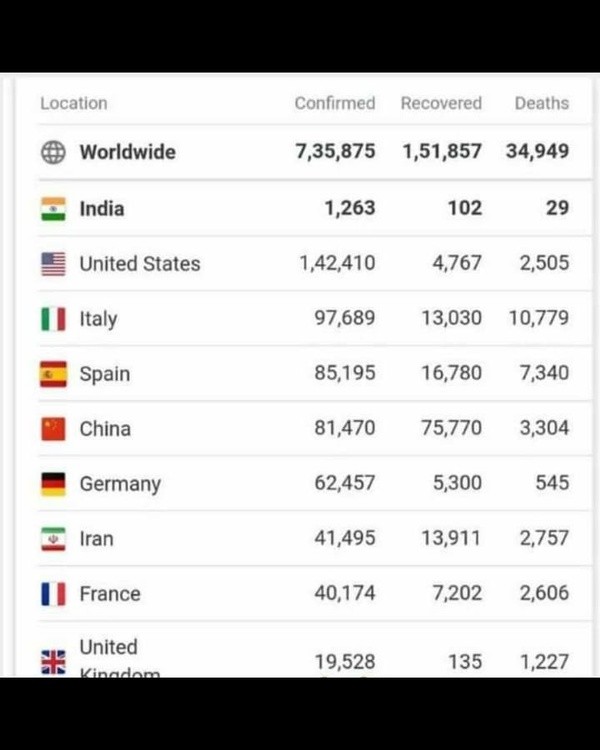Click the China flag icon
The width and height of the screenshot is (600, 750).
(53, 429)
